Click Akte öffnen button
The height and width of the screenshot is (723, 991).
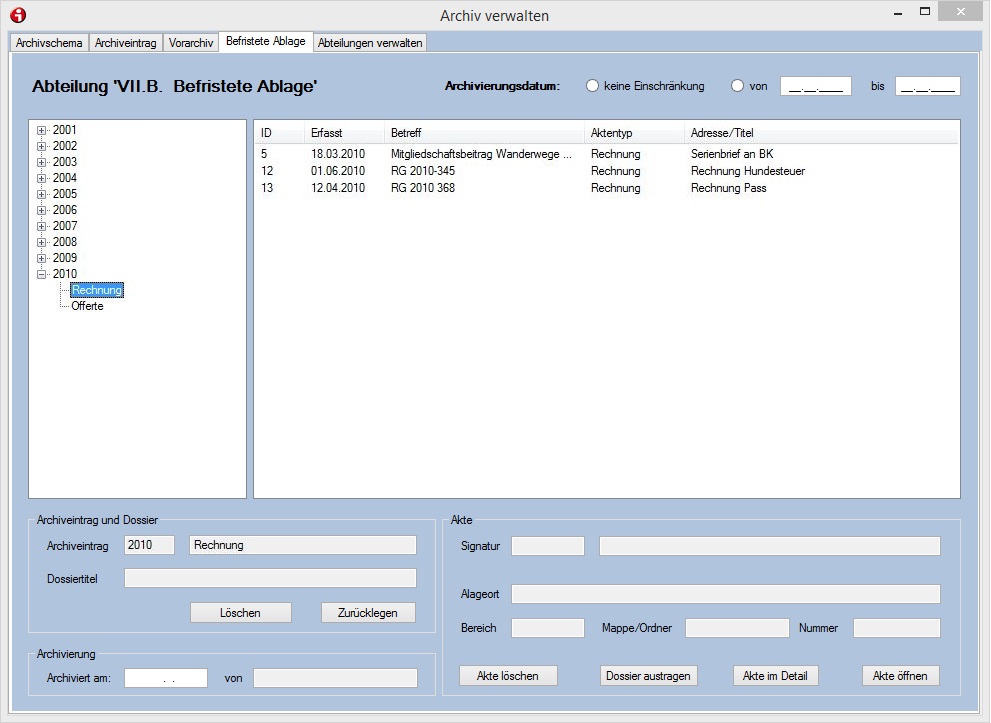900,676
